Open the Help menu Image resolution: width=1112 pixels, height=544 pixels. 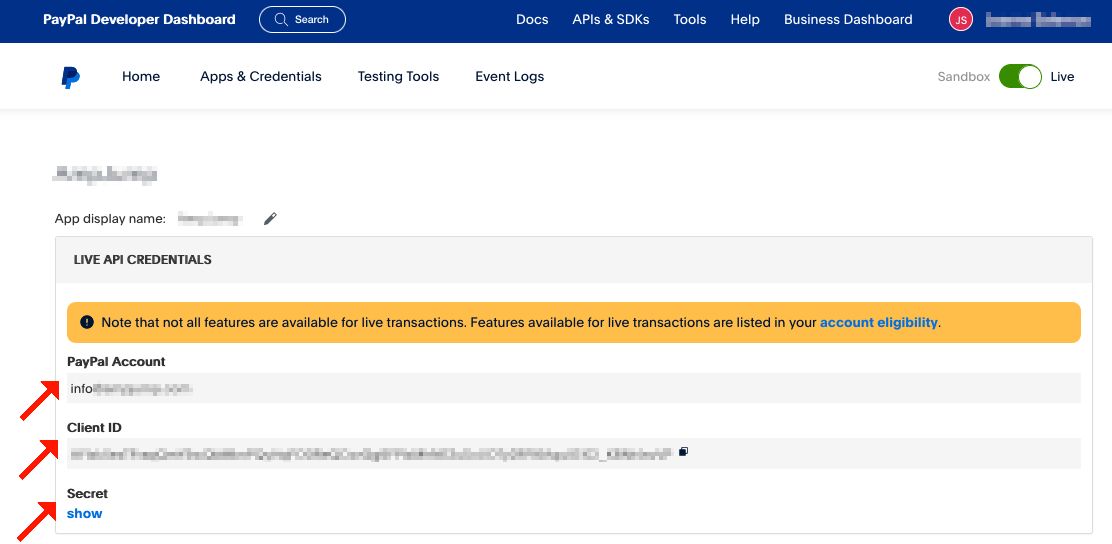coord(745,20)
